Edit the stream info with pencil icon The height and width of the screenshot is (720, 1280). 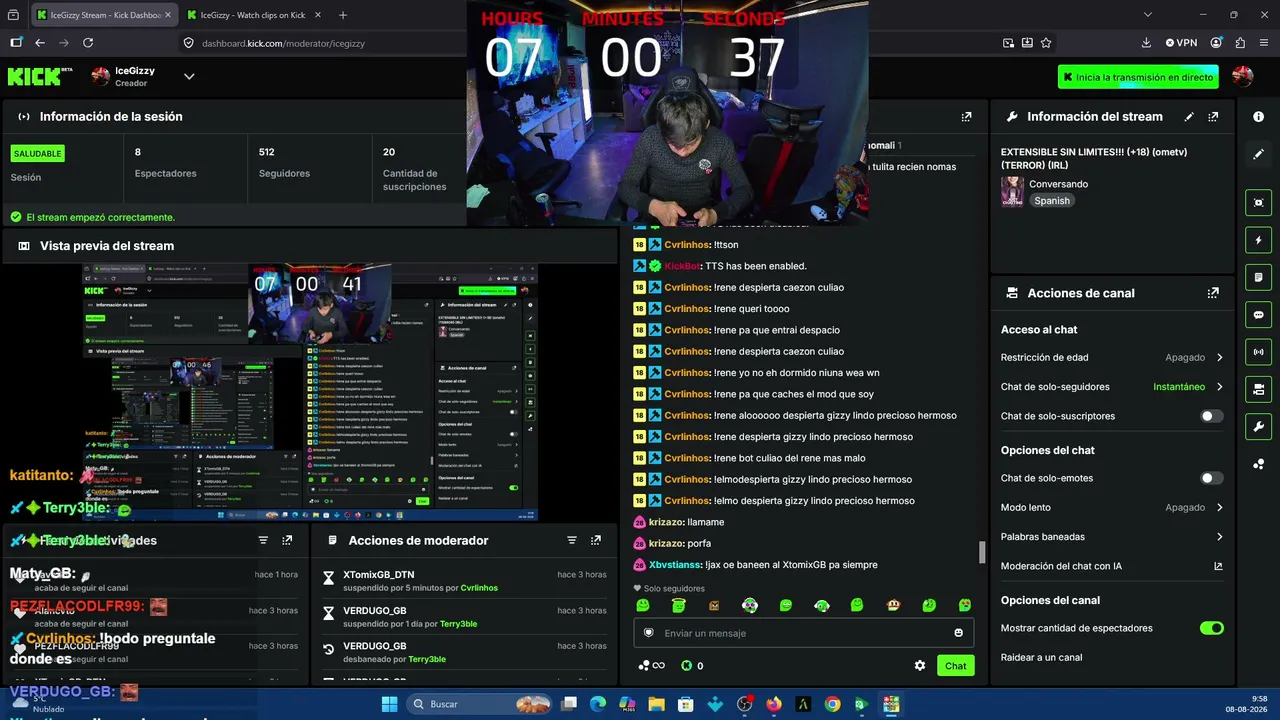[1189, 117]
